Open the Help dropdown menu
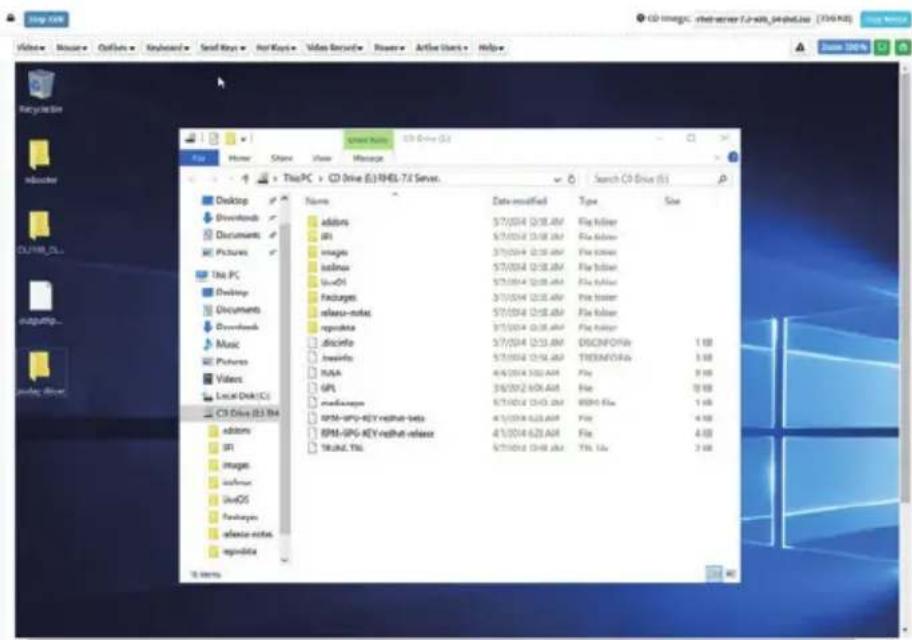 tap(491, 48)
